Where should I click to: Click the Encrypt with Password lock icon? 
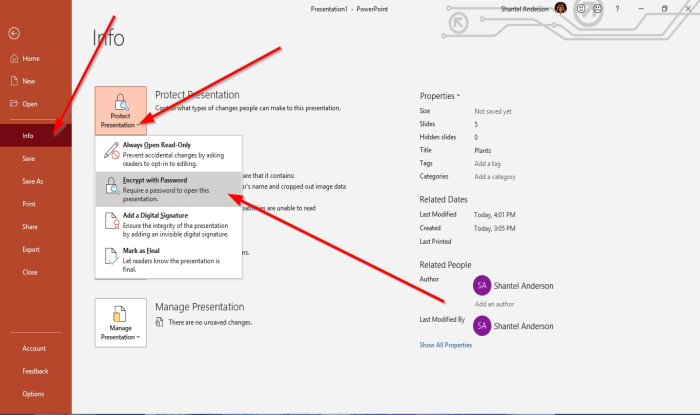tap(112, 186)
